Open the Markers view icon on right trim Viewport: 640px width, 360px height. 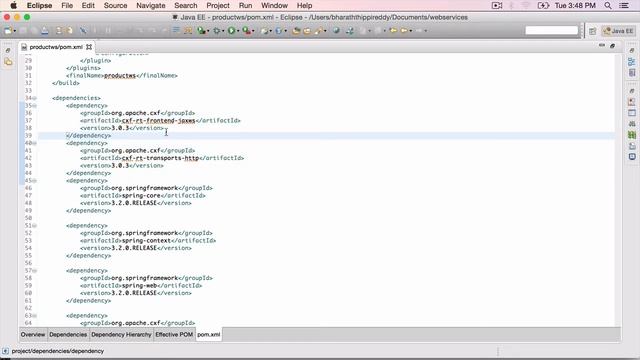tap(632, 102)
